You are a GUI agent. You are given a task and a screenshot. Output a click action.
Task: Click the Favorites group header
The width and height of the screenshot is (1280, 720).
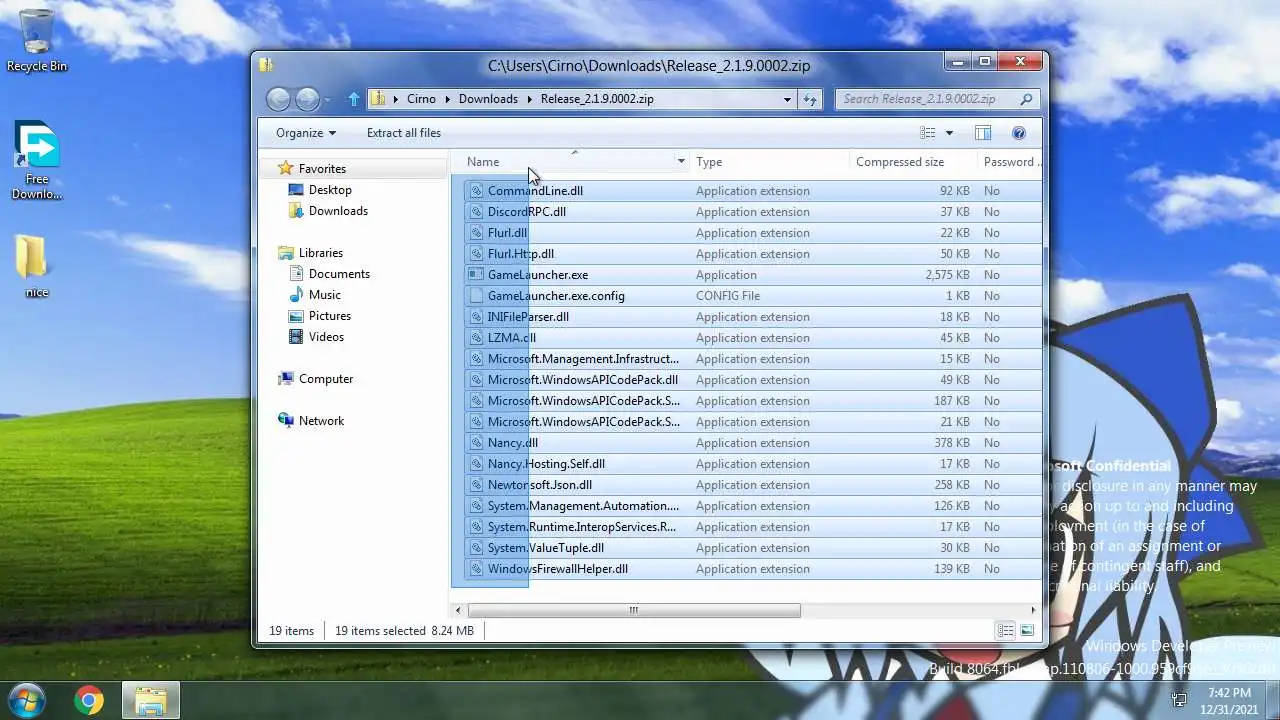[x=322, y=169]
